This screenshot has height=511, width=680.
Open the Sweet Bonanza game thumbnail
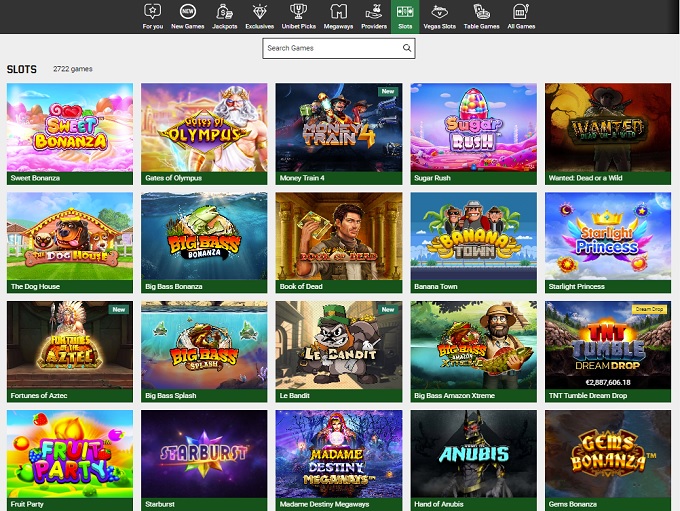(70, 127)
